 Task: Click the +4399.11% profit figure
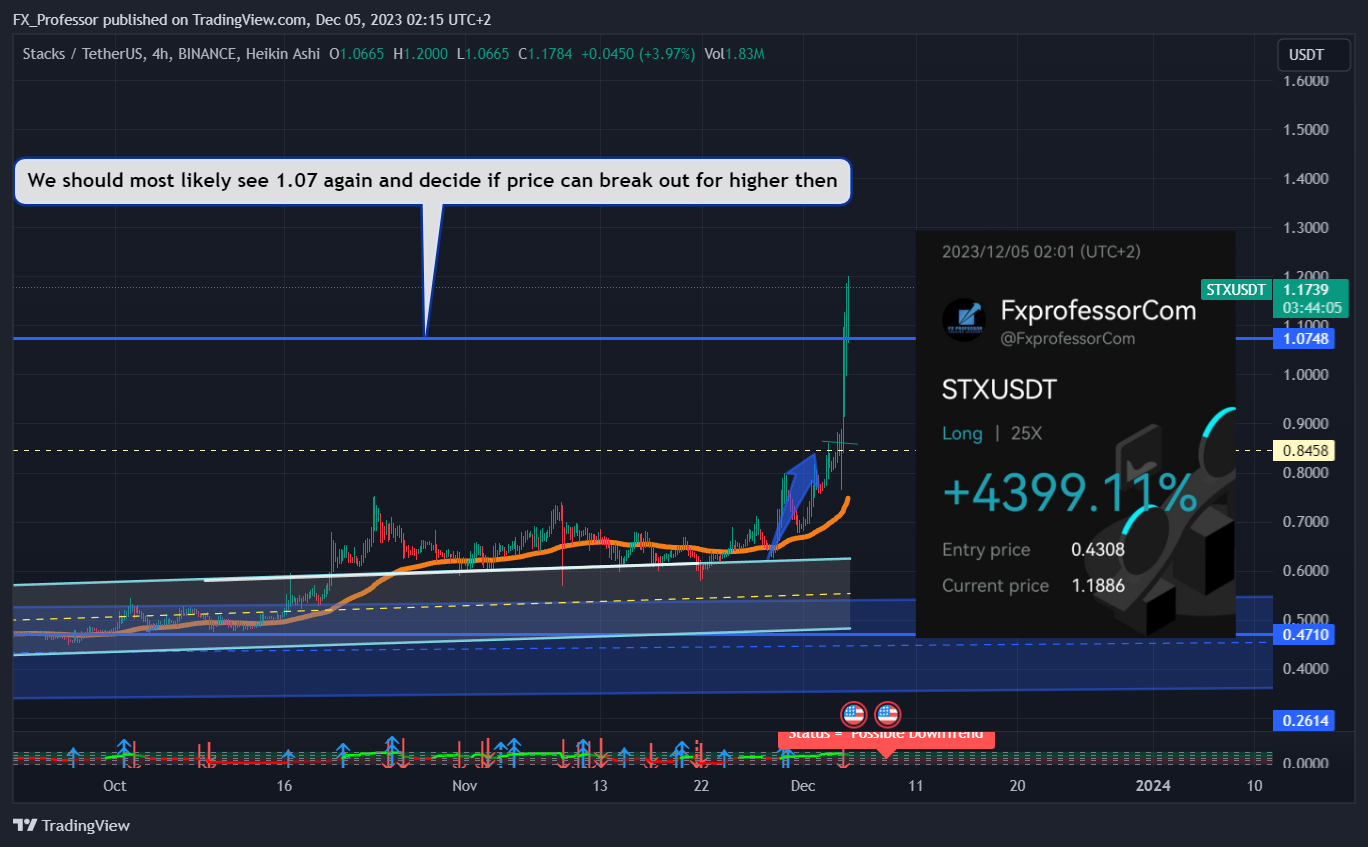1069,495
